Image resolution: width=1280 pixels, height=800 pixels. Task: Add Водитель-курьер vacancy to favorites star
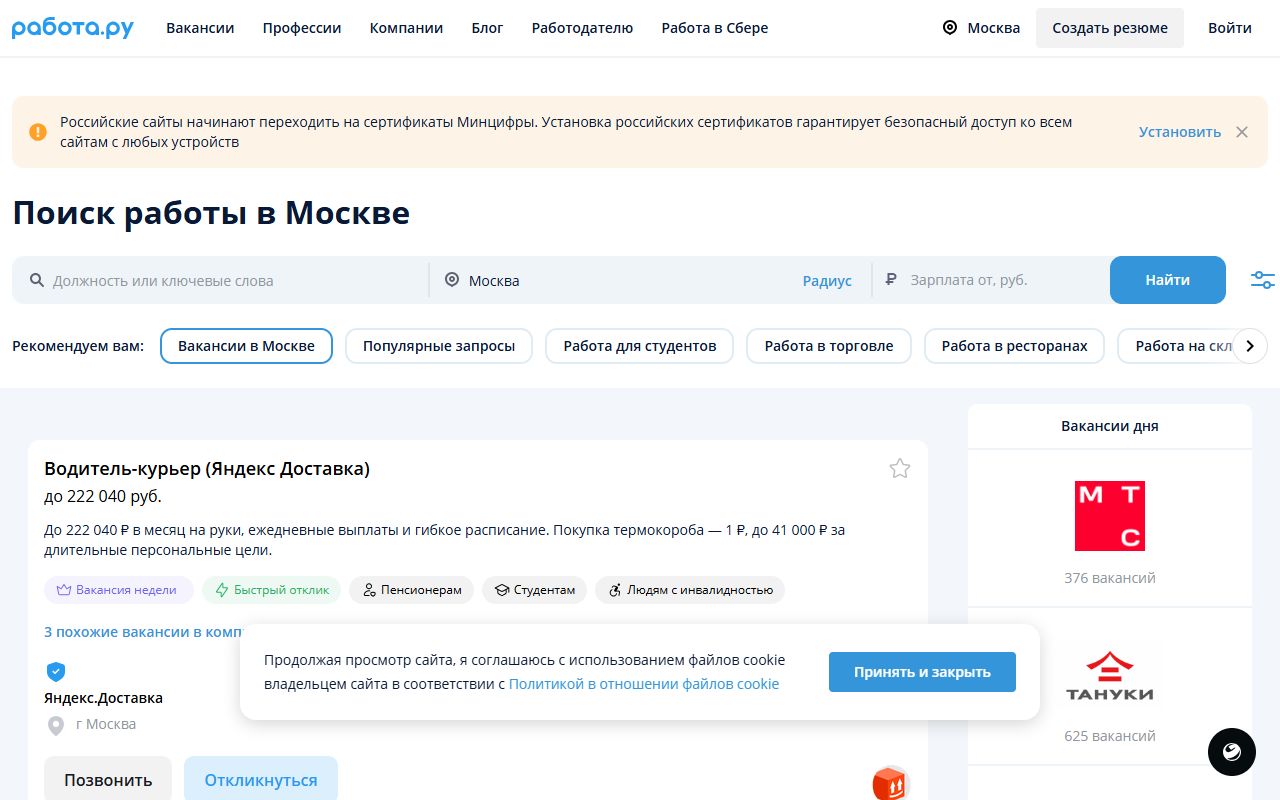900,468
